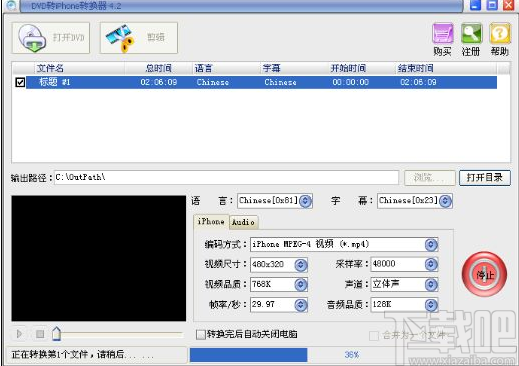The height and width of the screenshot is (366, 519).
Task: Click the start time column header
Action: (362, 68)
